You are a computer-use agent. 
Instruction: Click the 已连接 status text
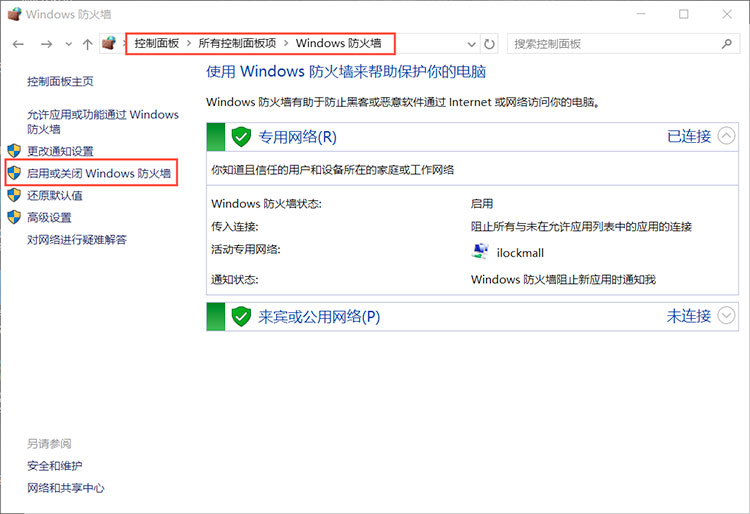click(x=689, y=136)
